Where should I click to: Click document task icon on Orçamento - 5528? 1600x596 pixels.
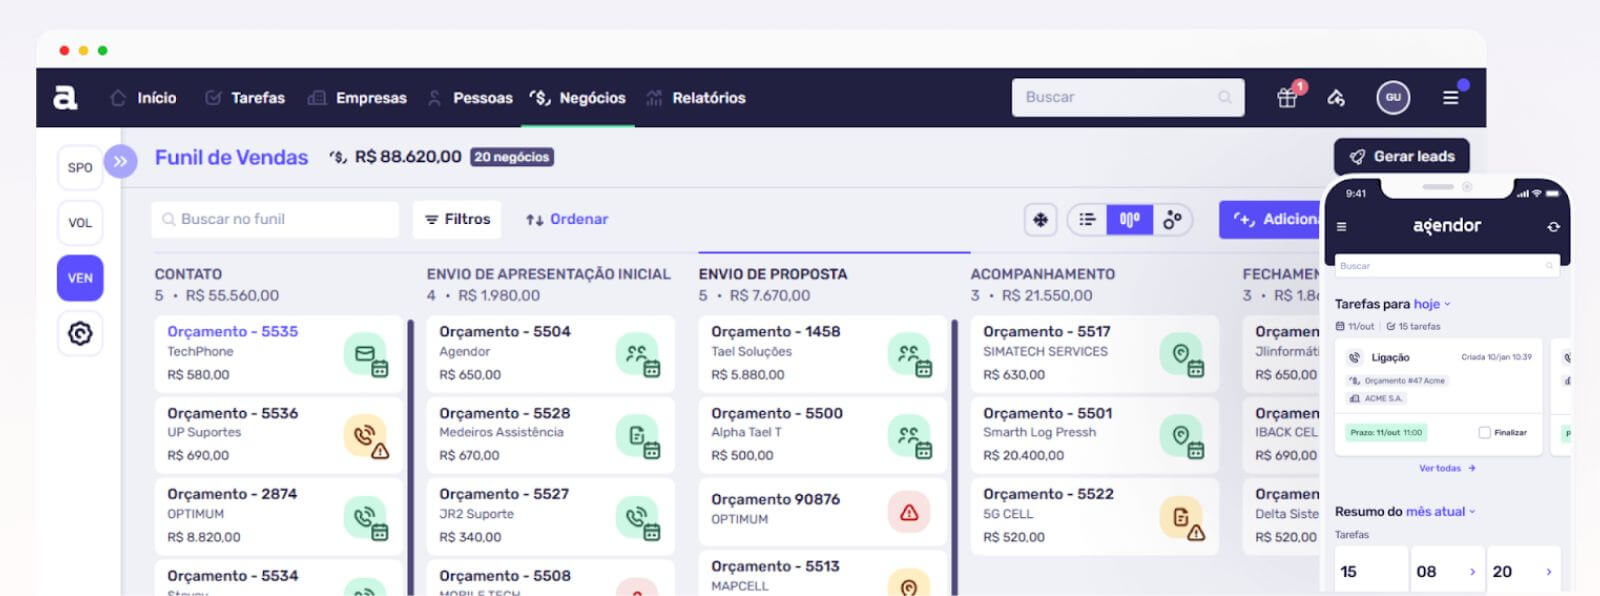click(638, 436)
